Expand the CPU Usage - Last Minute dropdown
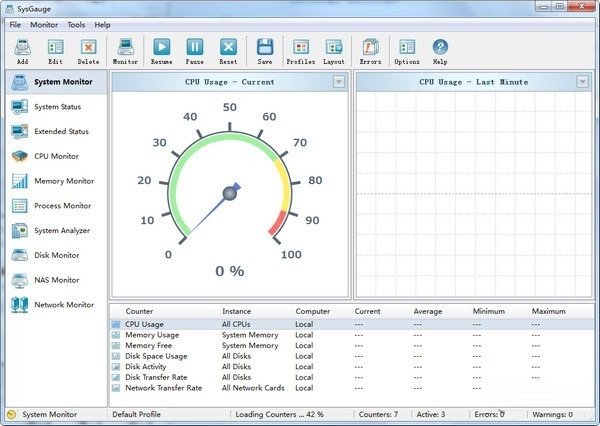This screenshot has height=426, width=600. (x=582, y=82)
